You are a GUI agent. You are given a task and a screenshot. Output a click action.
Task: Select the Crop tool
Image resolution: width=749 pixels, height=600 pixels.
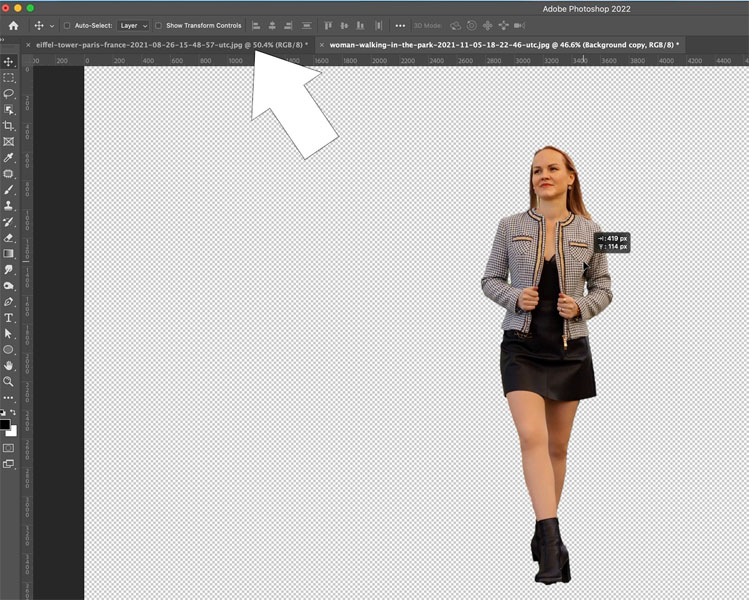point(9,126)
